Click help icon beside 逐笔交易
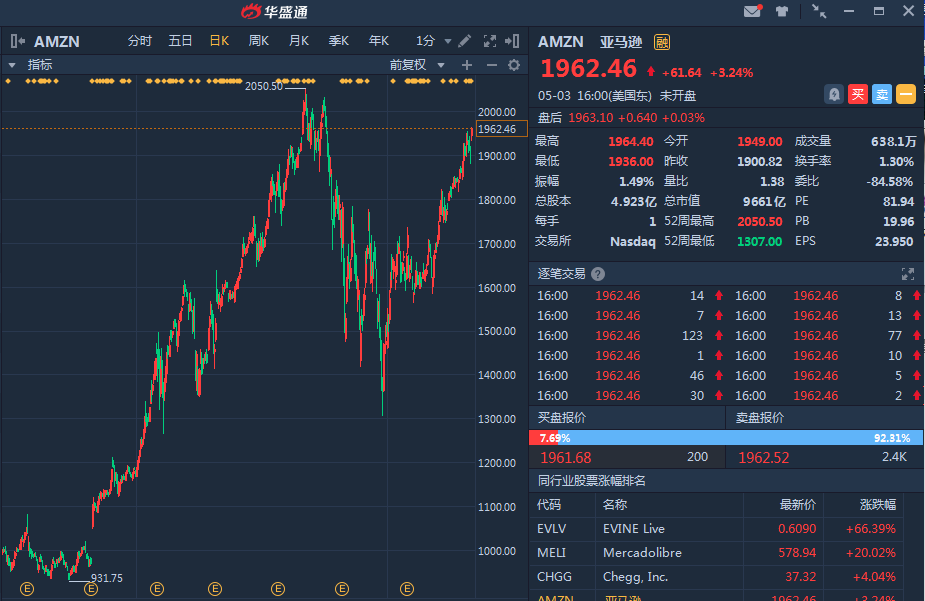 coord(598,273)
